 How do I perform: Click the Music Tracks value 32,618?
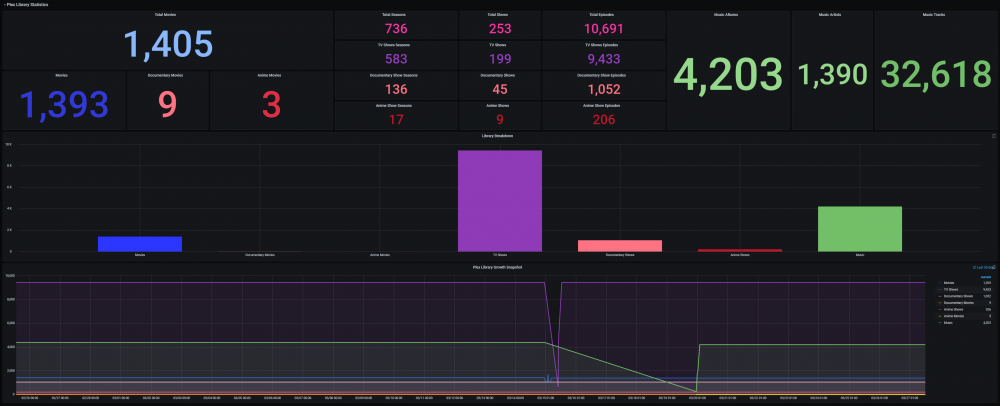coord(936,75)
